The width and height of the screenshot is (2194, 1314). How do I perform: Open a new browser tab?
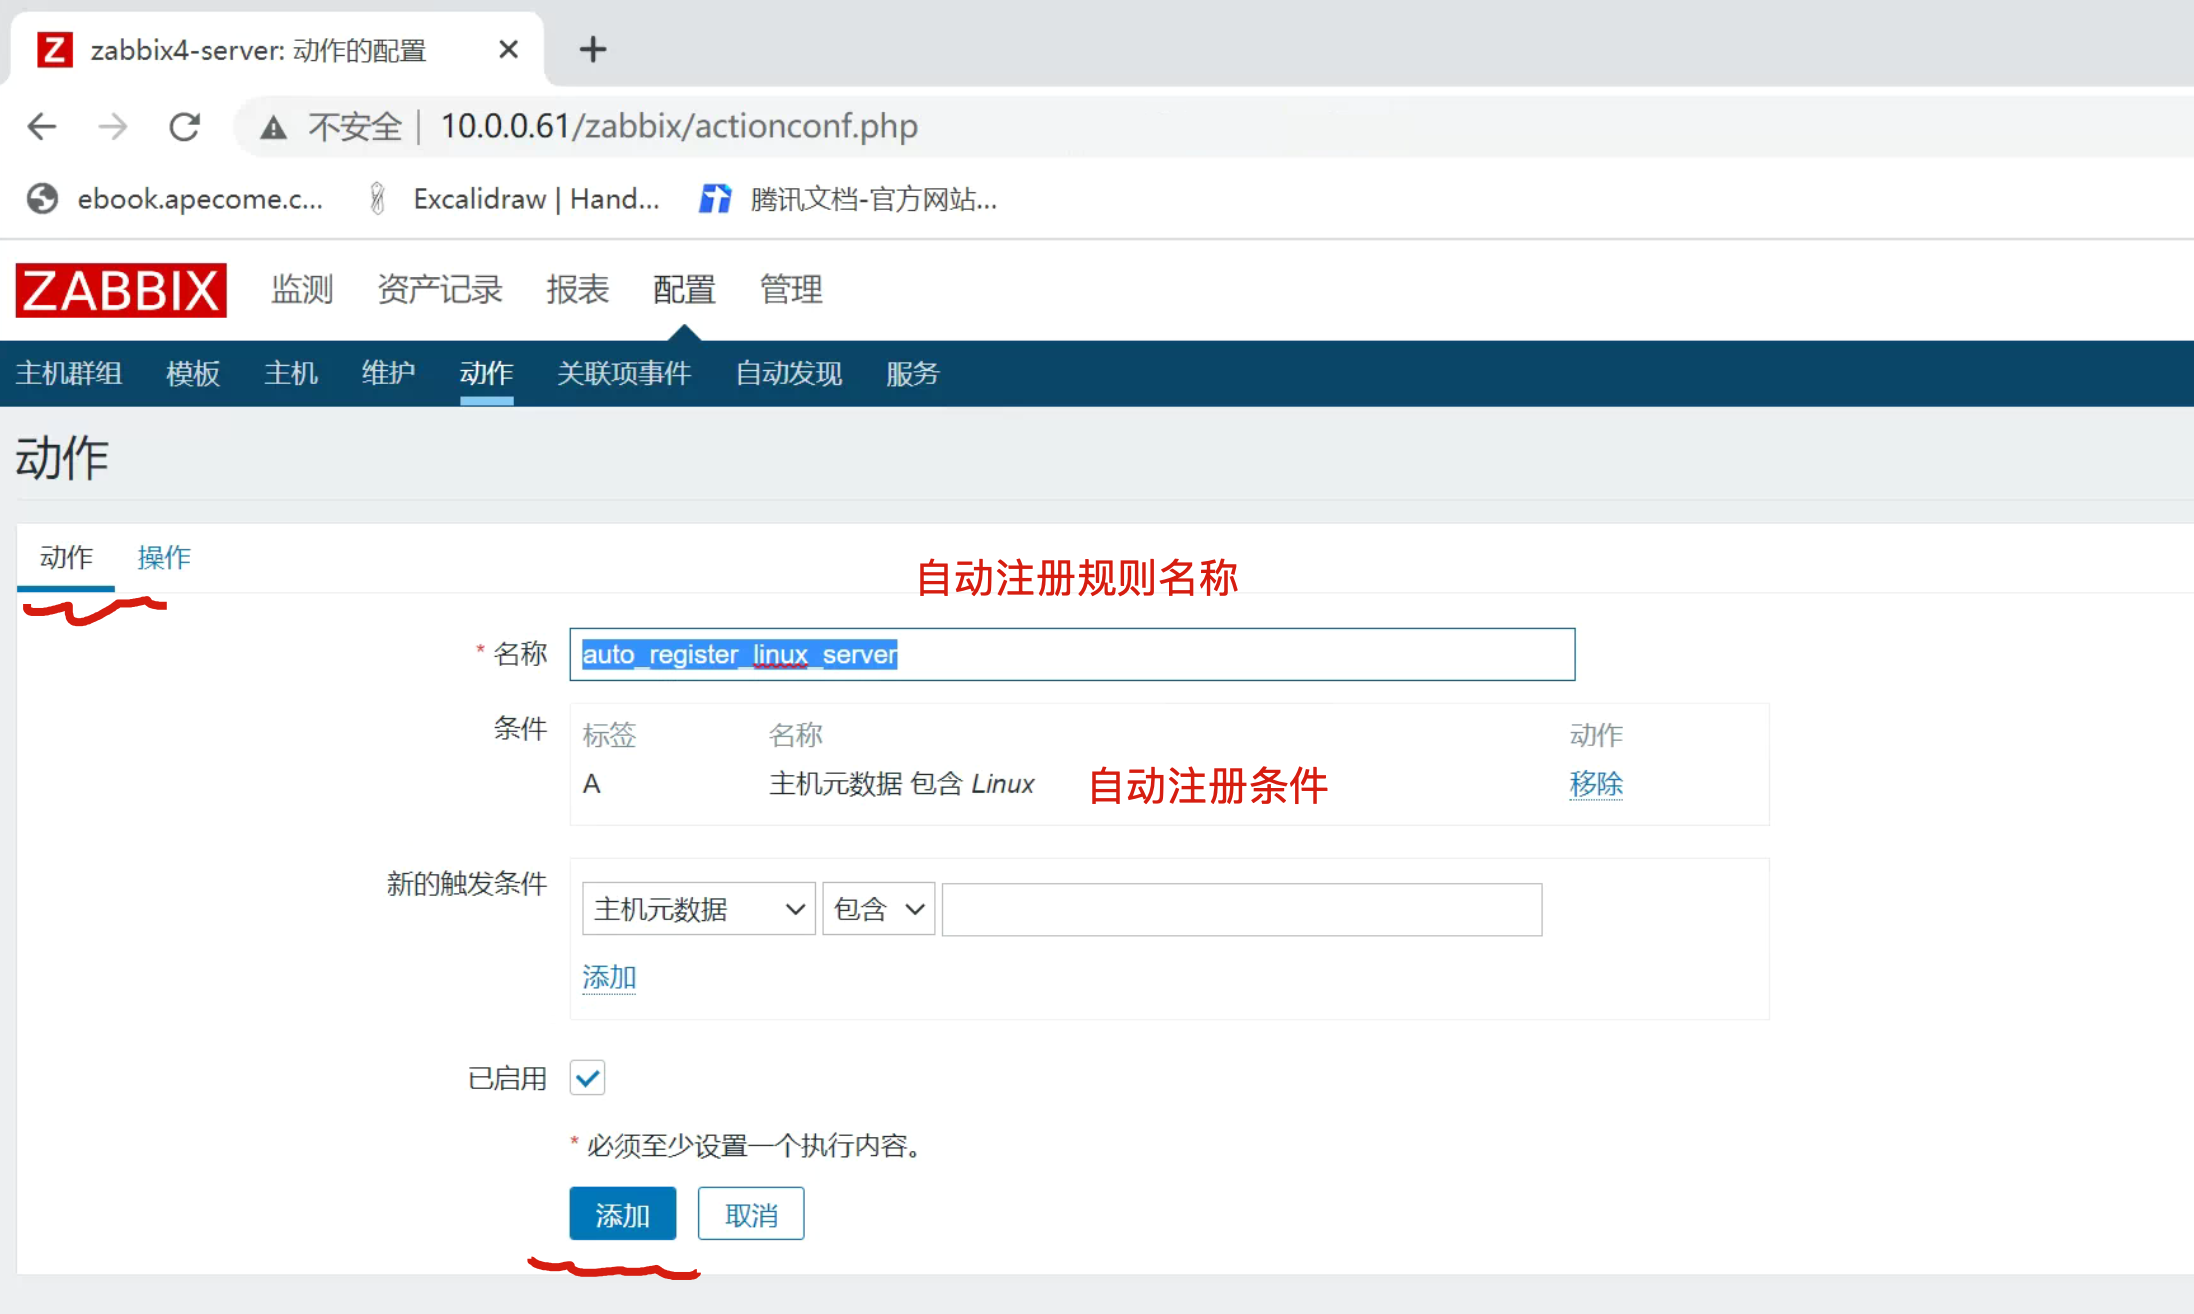point(593,49)
